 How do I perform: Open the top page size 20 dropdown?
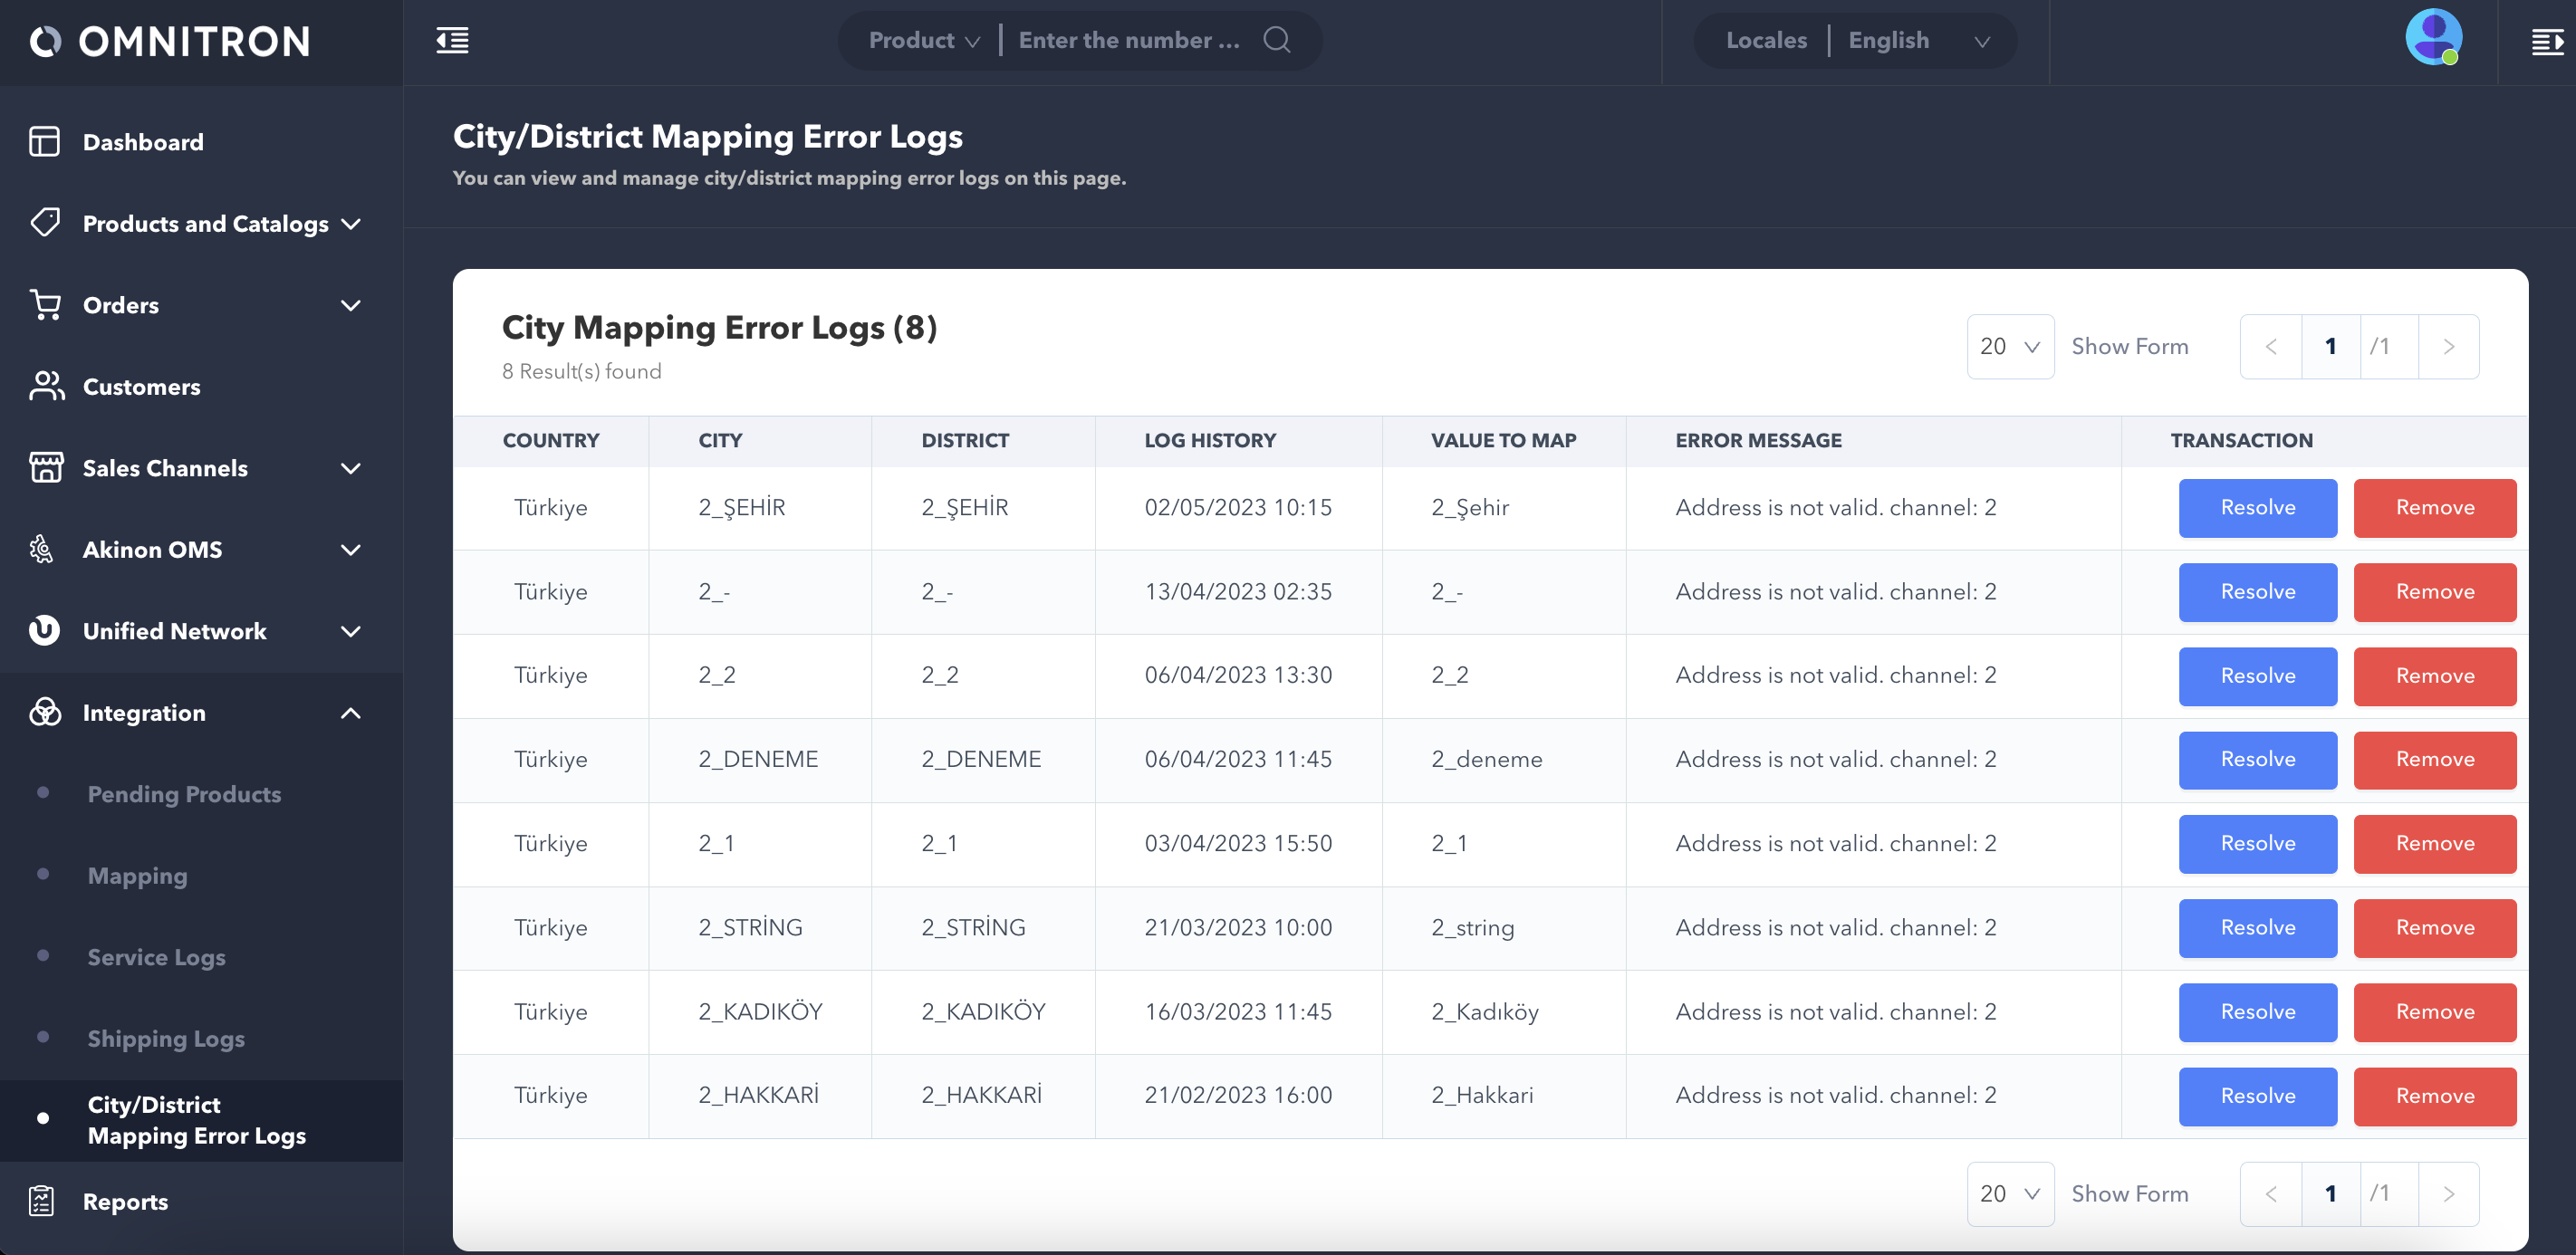2009,346
